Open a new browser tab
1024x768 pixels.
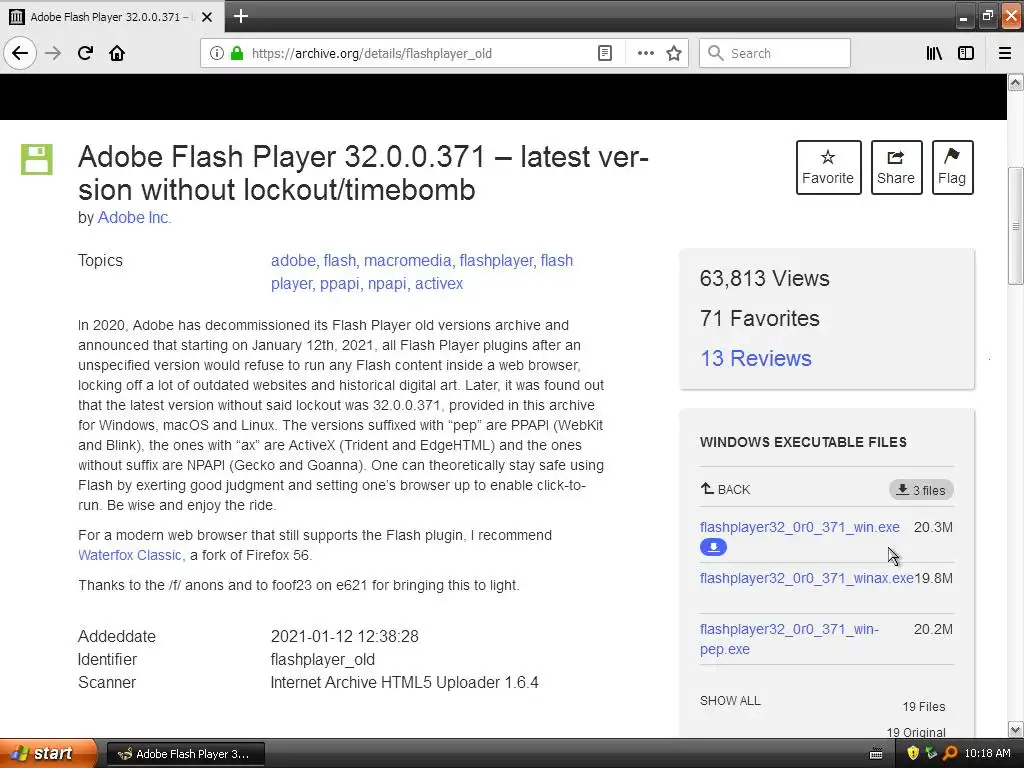(x=240, y=16)
